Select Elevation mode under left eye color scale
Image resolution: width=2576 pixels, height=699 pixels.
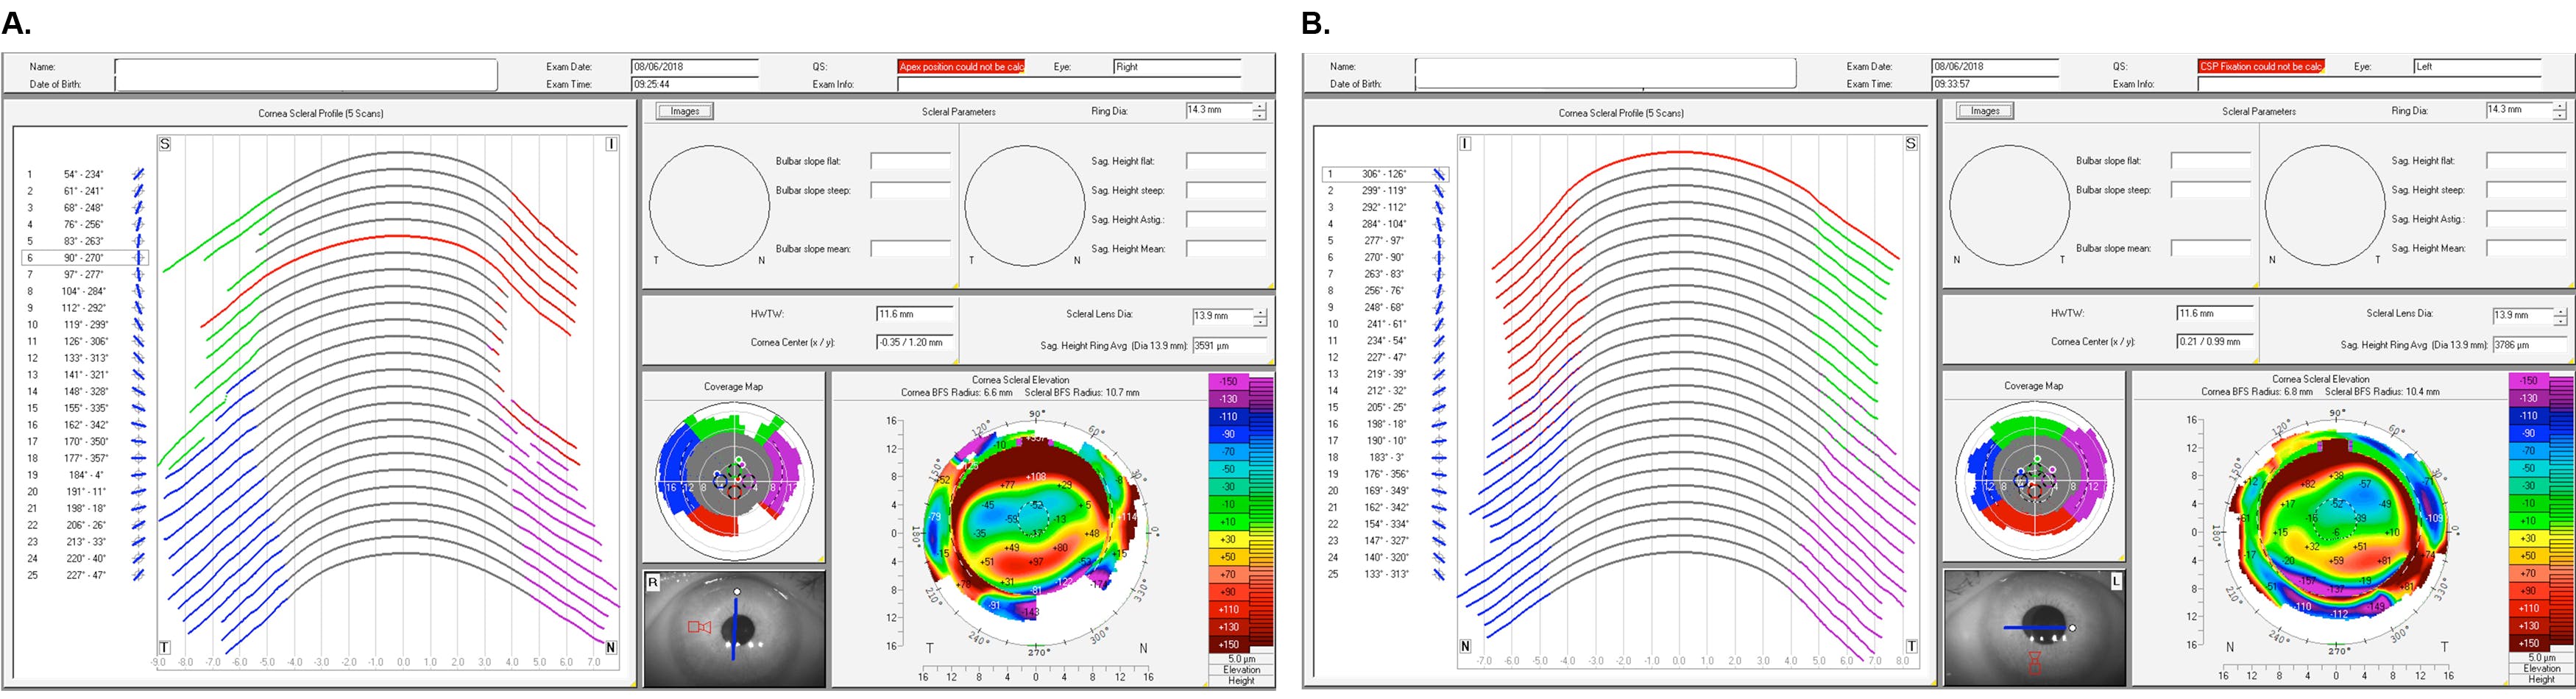coord(2541,669)
